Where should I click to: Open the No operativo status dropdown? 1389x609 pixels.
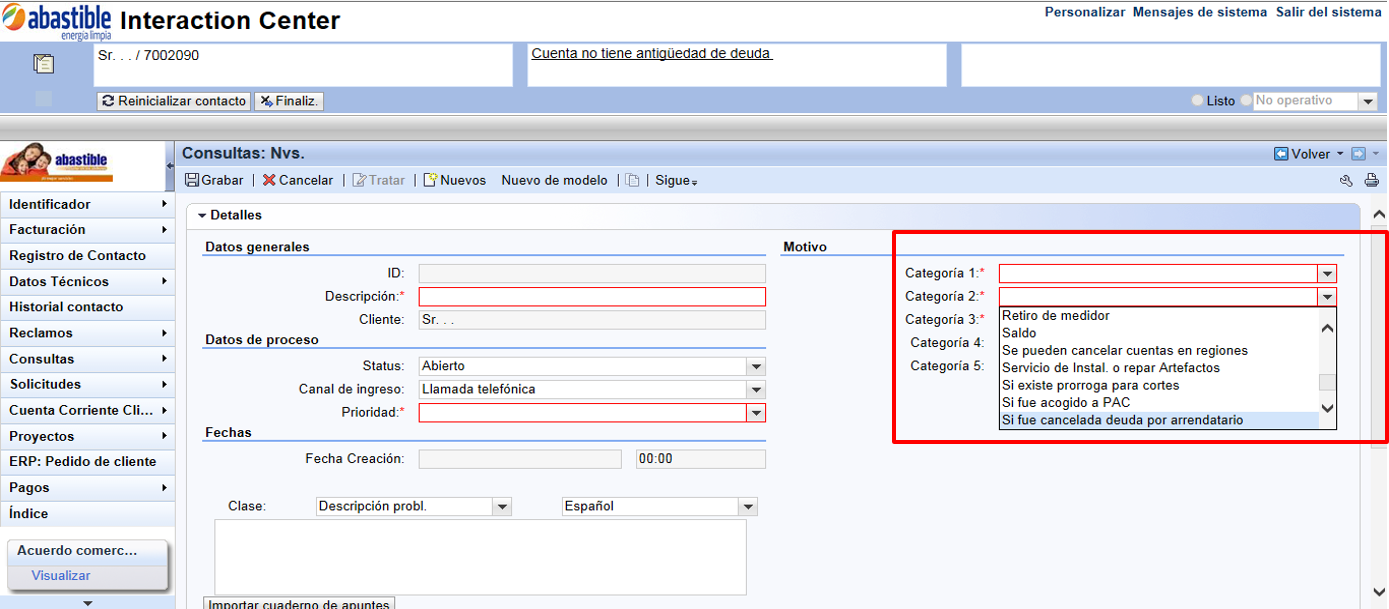coord(1367,101)
